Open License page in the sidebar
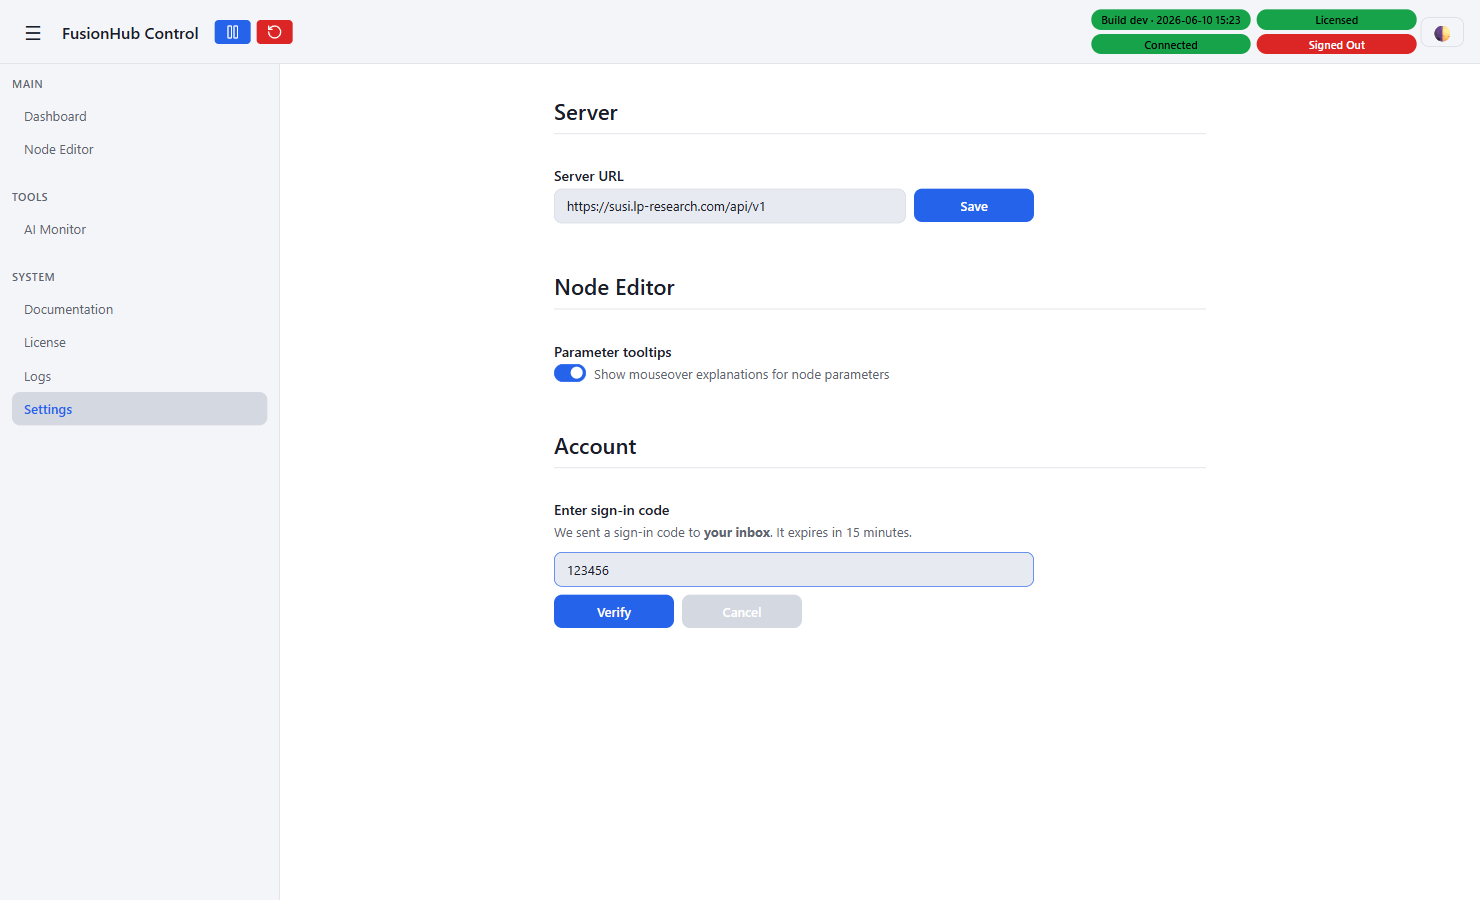Screen dimensions: 1480x900 coord(139,342)
